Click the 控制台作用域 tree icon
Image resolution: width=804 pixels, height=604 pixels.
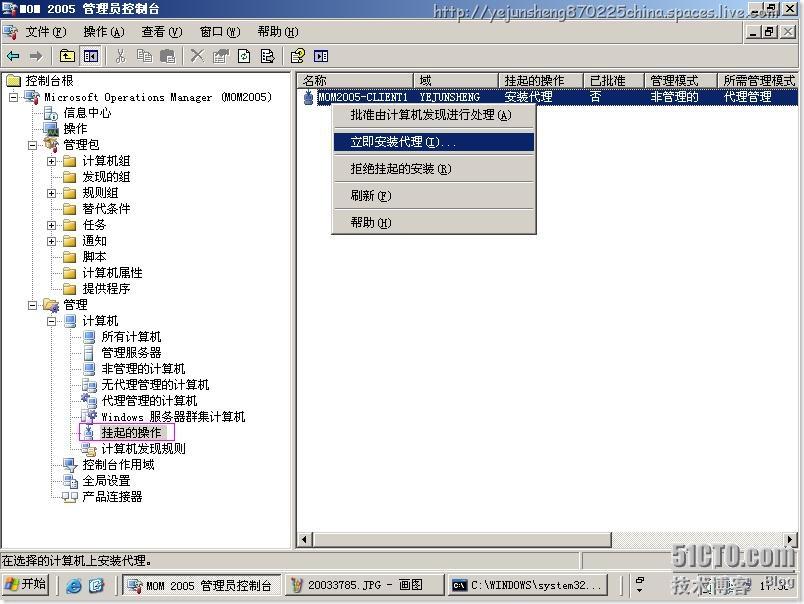pyautogui.click(x=70, y=465)
